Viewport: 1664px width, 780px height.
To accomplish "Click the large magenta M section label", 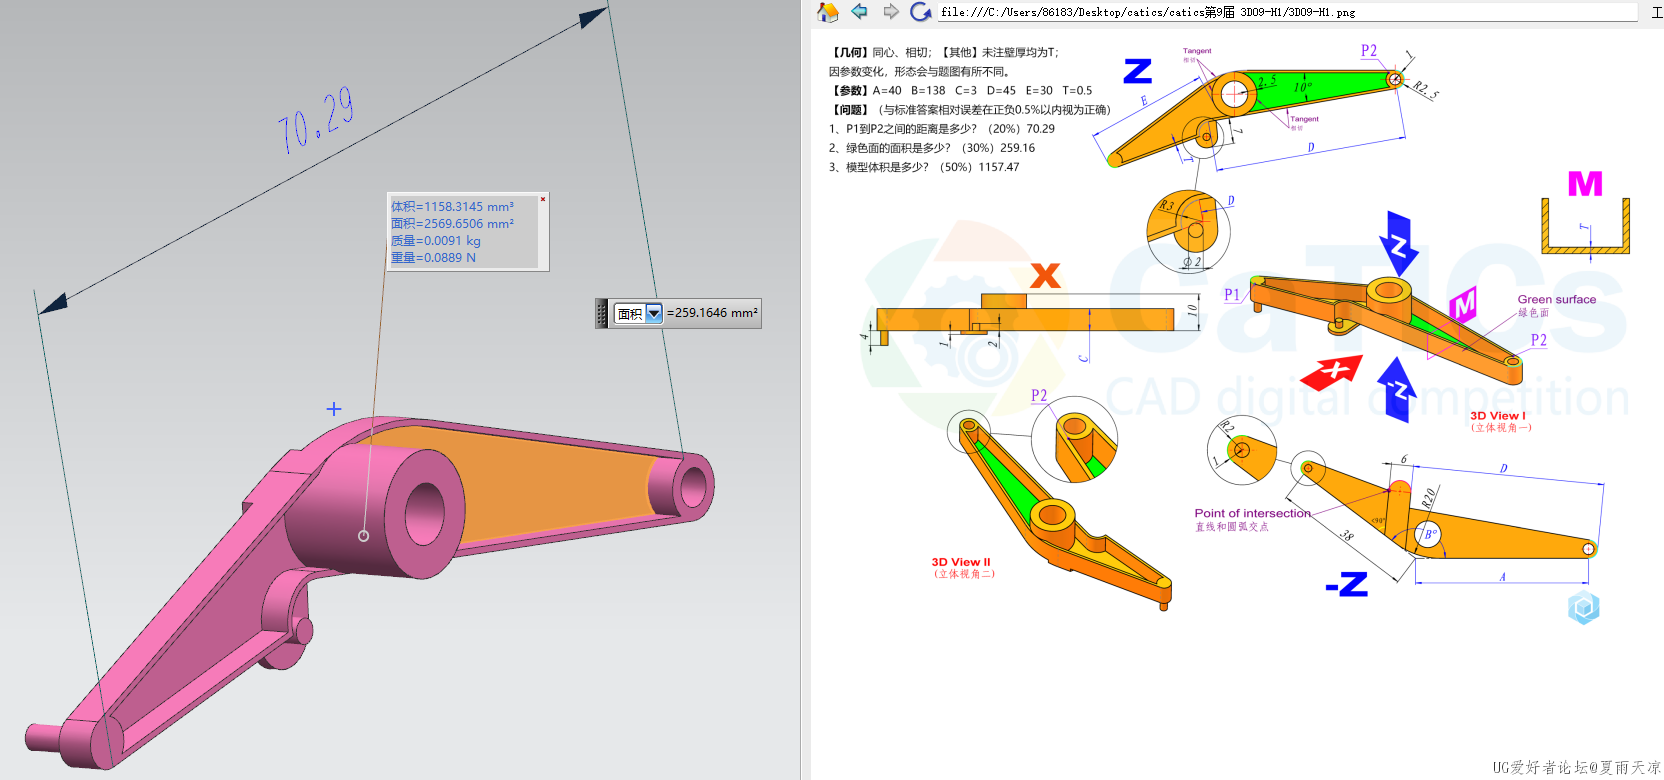I will [1585, 183].
